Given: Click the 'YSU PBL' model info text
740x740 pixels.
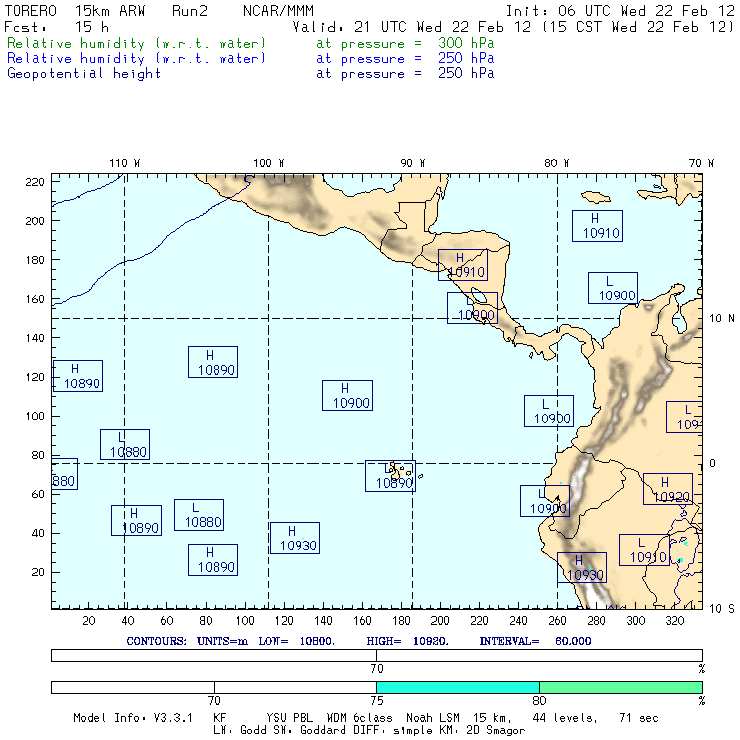Looking at the screenshot, I should (x=289, y=718).
